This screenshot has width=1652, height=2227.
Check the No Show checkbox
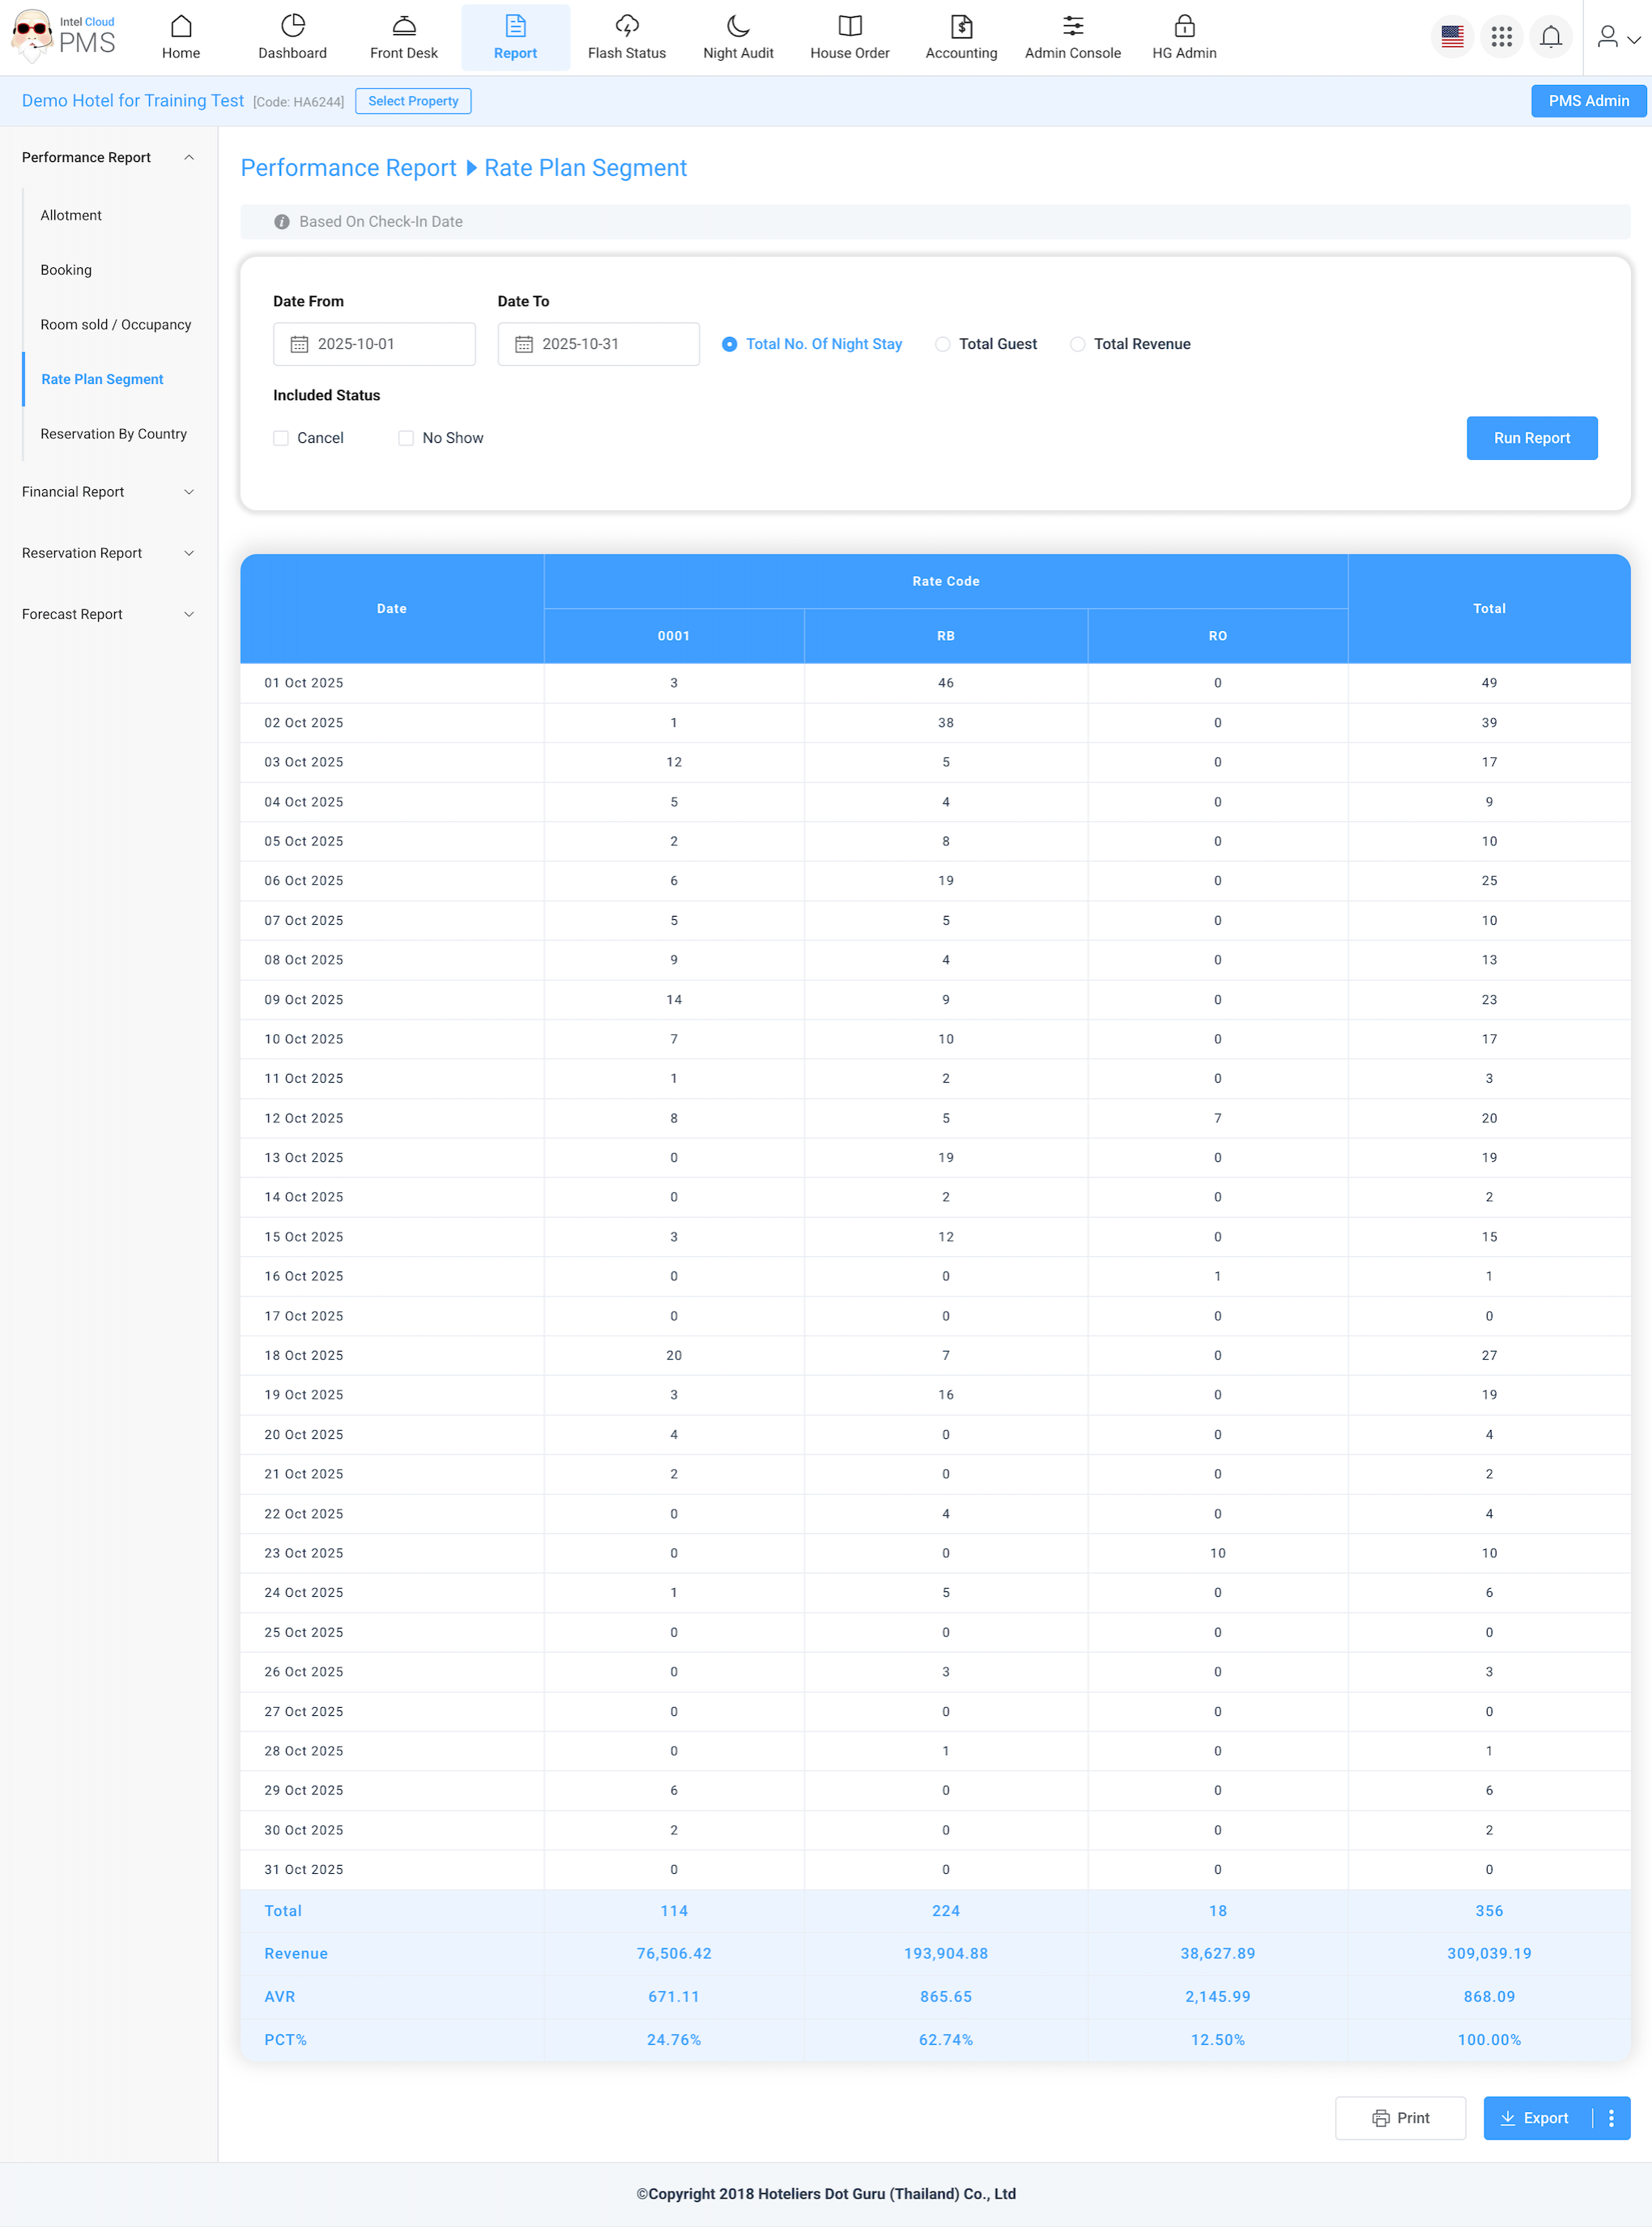[x=406, y=438]
